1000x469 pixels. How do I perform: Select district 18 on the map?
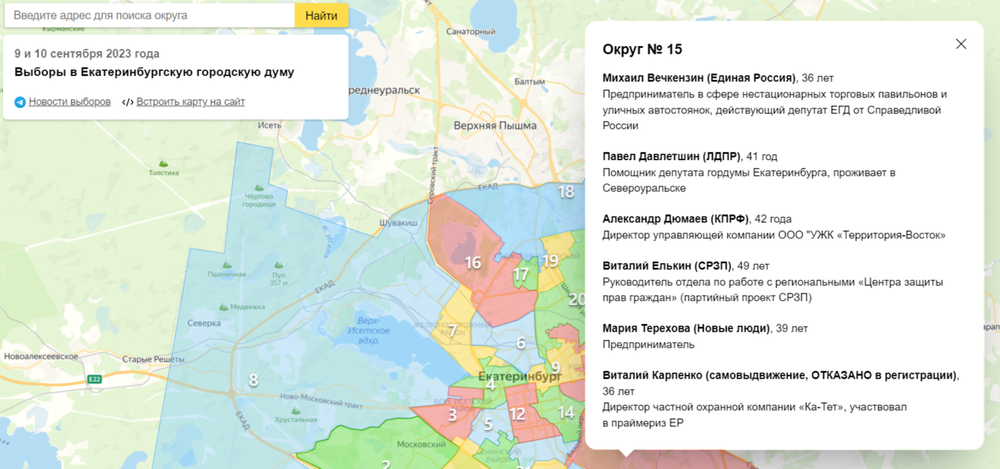(x=566, y=191)
